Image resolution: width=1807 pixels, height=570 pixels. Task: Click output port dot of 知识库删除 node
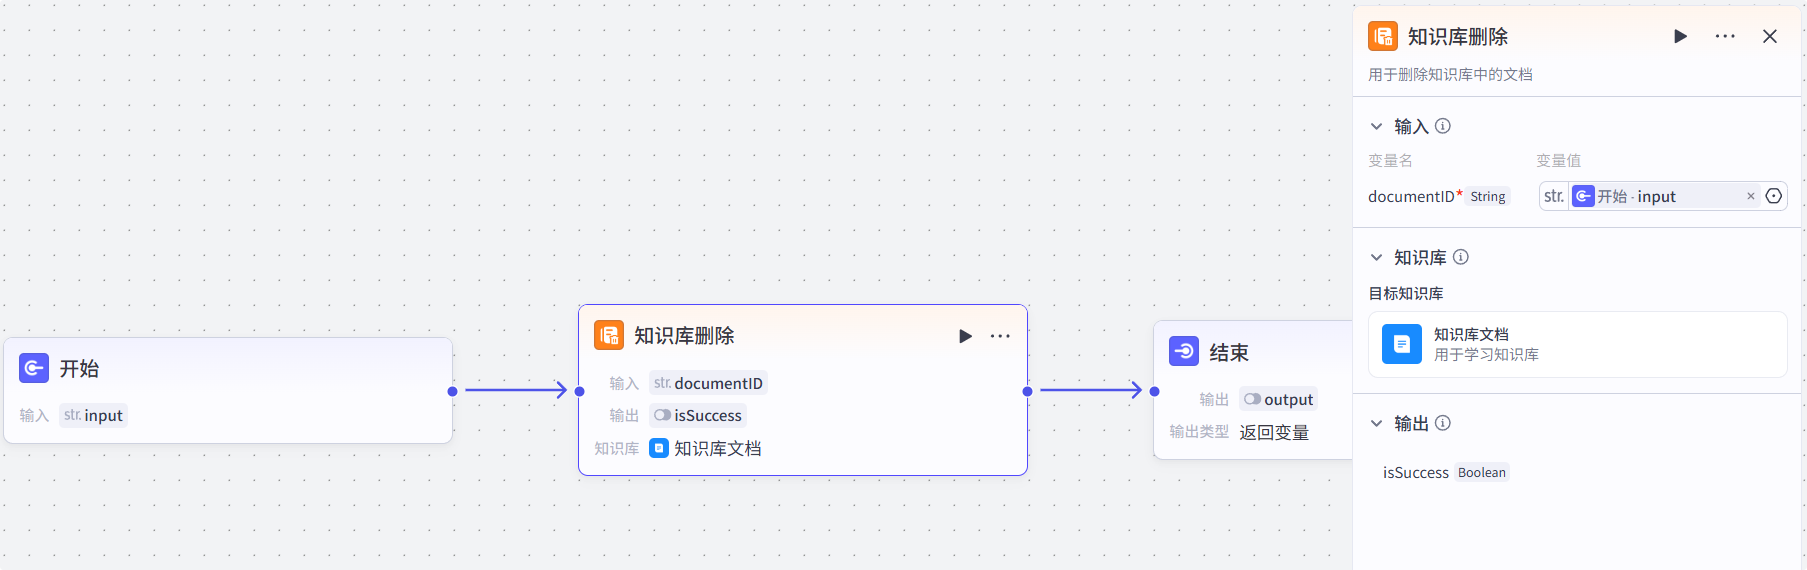[1027, 391]
